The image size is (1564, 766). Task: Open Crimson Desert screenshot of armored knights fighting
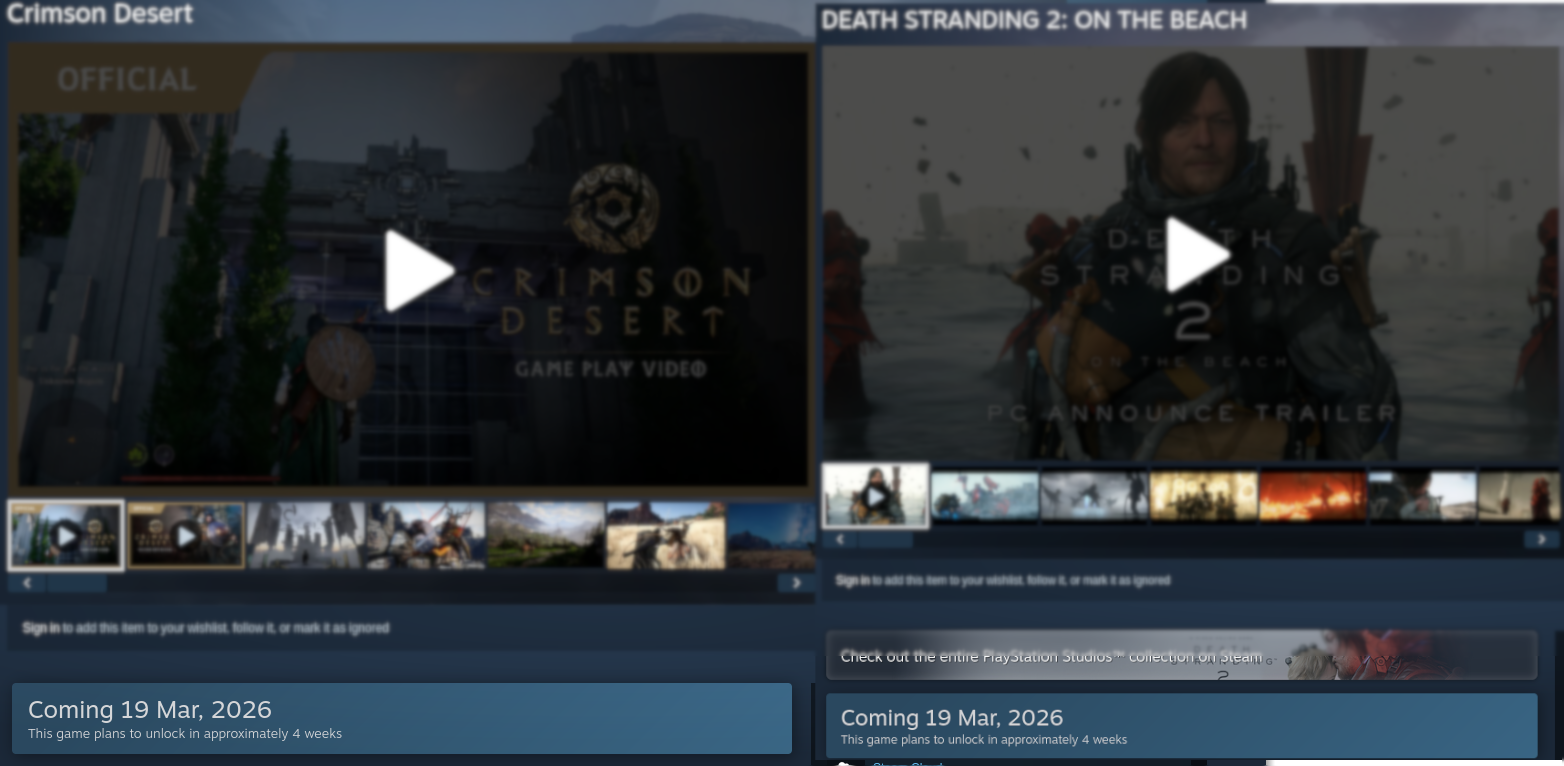[x=426, y=536]
